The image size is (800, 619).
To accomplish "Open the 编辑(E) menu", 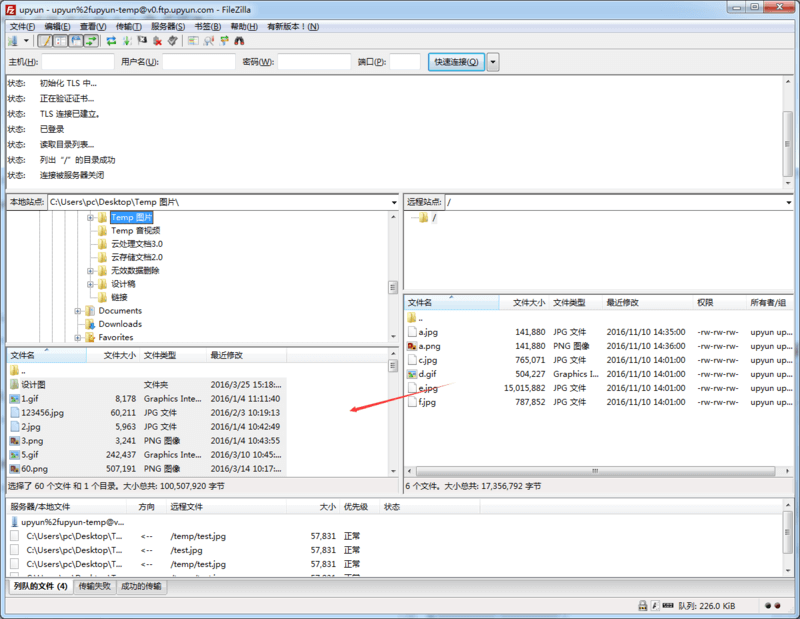I will (x=57, y=27).
